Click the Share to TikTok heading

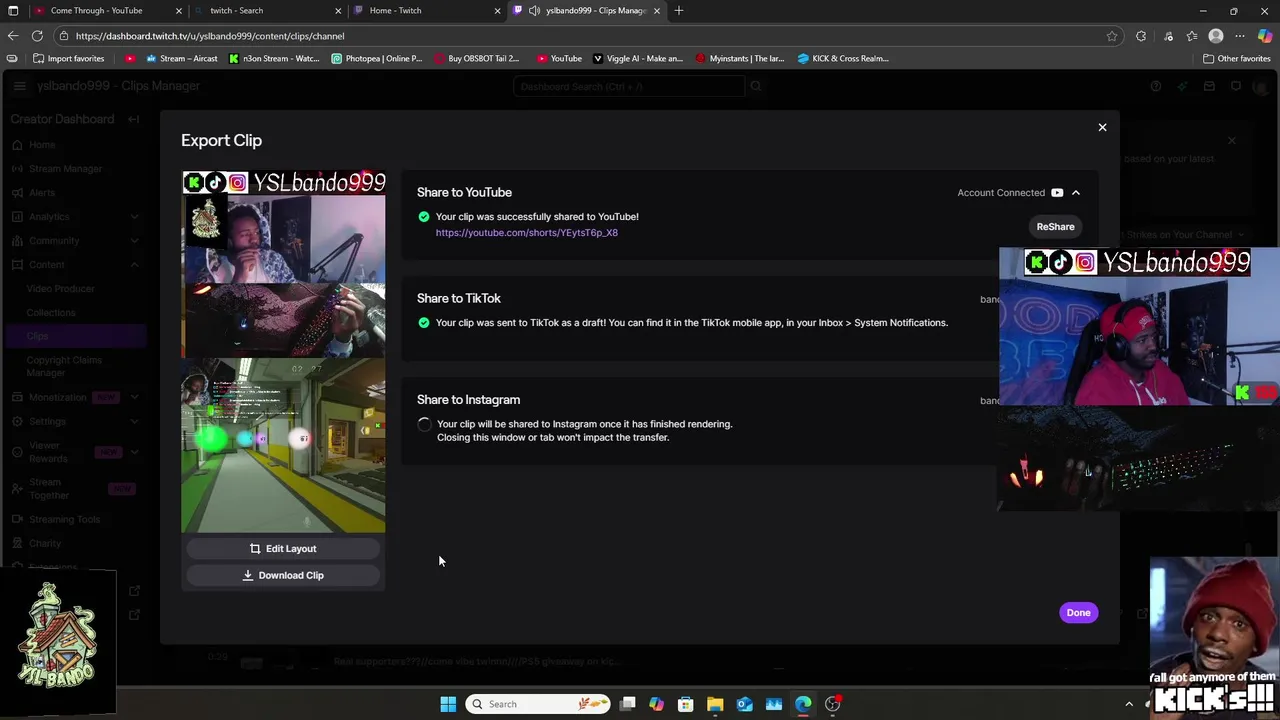pos(459,298)
